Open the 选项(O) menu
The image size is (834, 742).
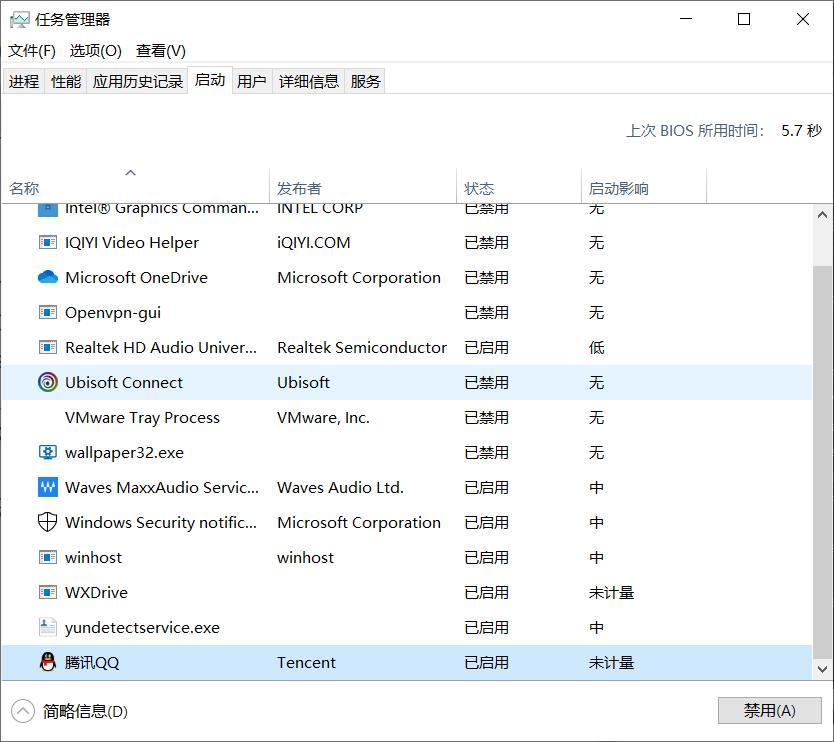(x=95, y=50)
